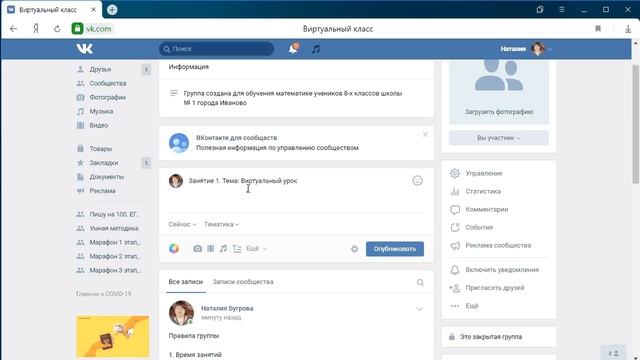The height and width of the screenshot is (360, 640).
Task: Click the Главное о COVID-19 link
Action: click(104, 294)
